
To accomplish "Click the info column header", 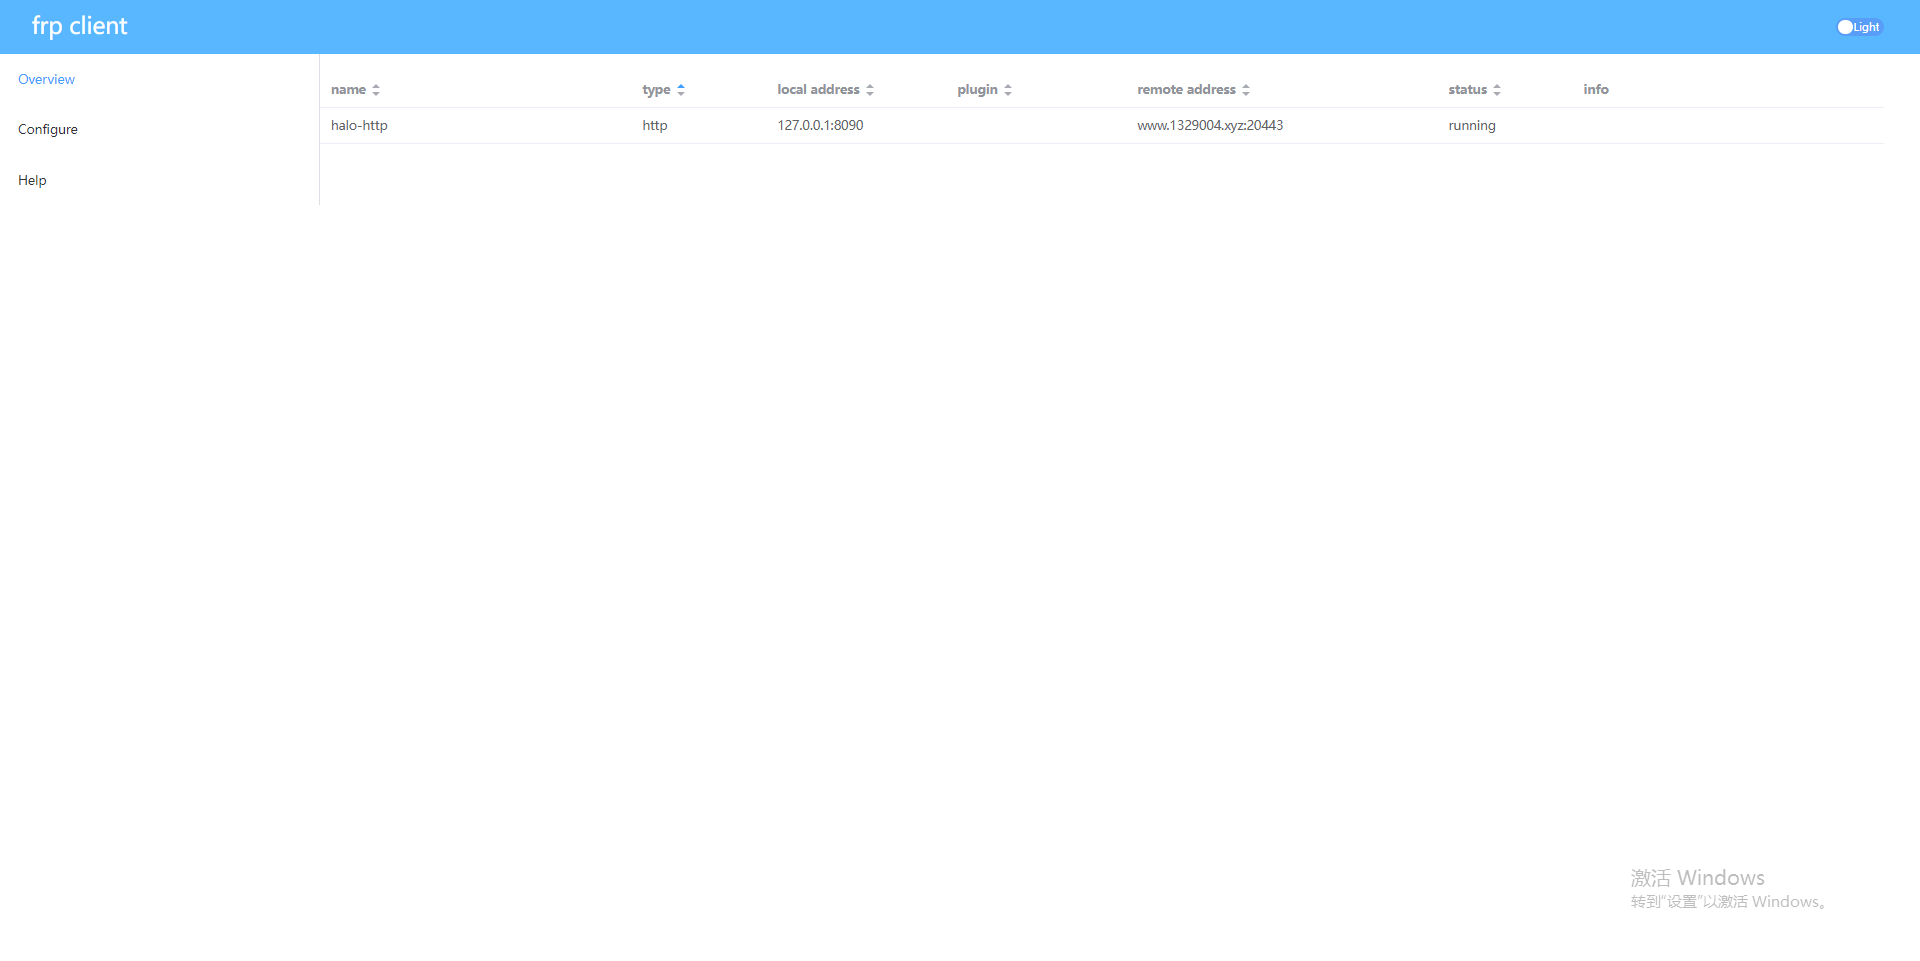I will coord(1595,89).
